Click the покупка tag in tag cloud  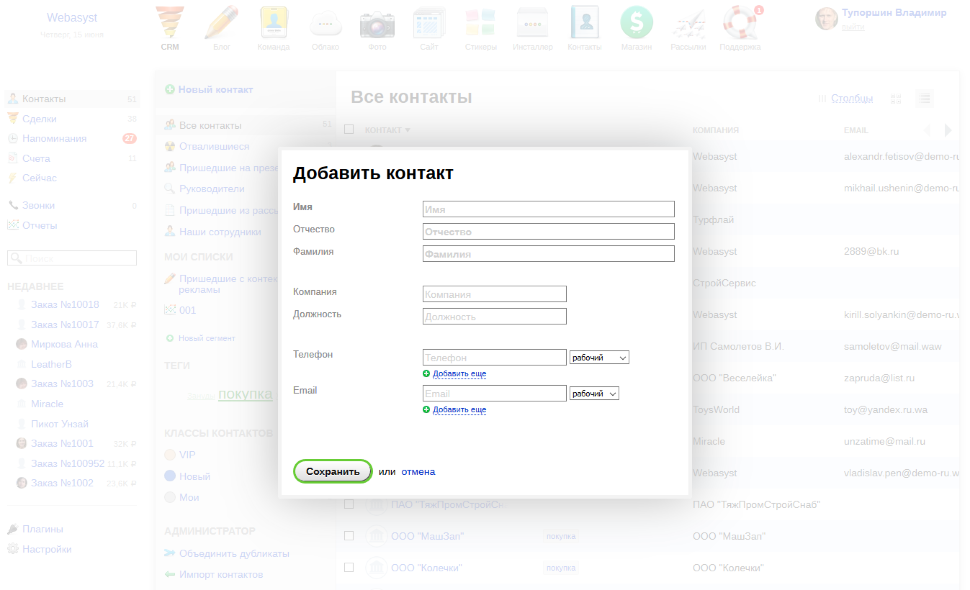pyautogui.click(x=245, y=394)
